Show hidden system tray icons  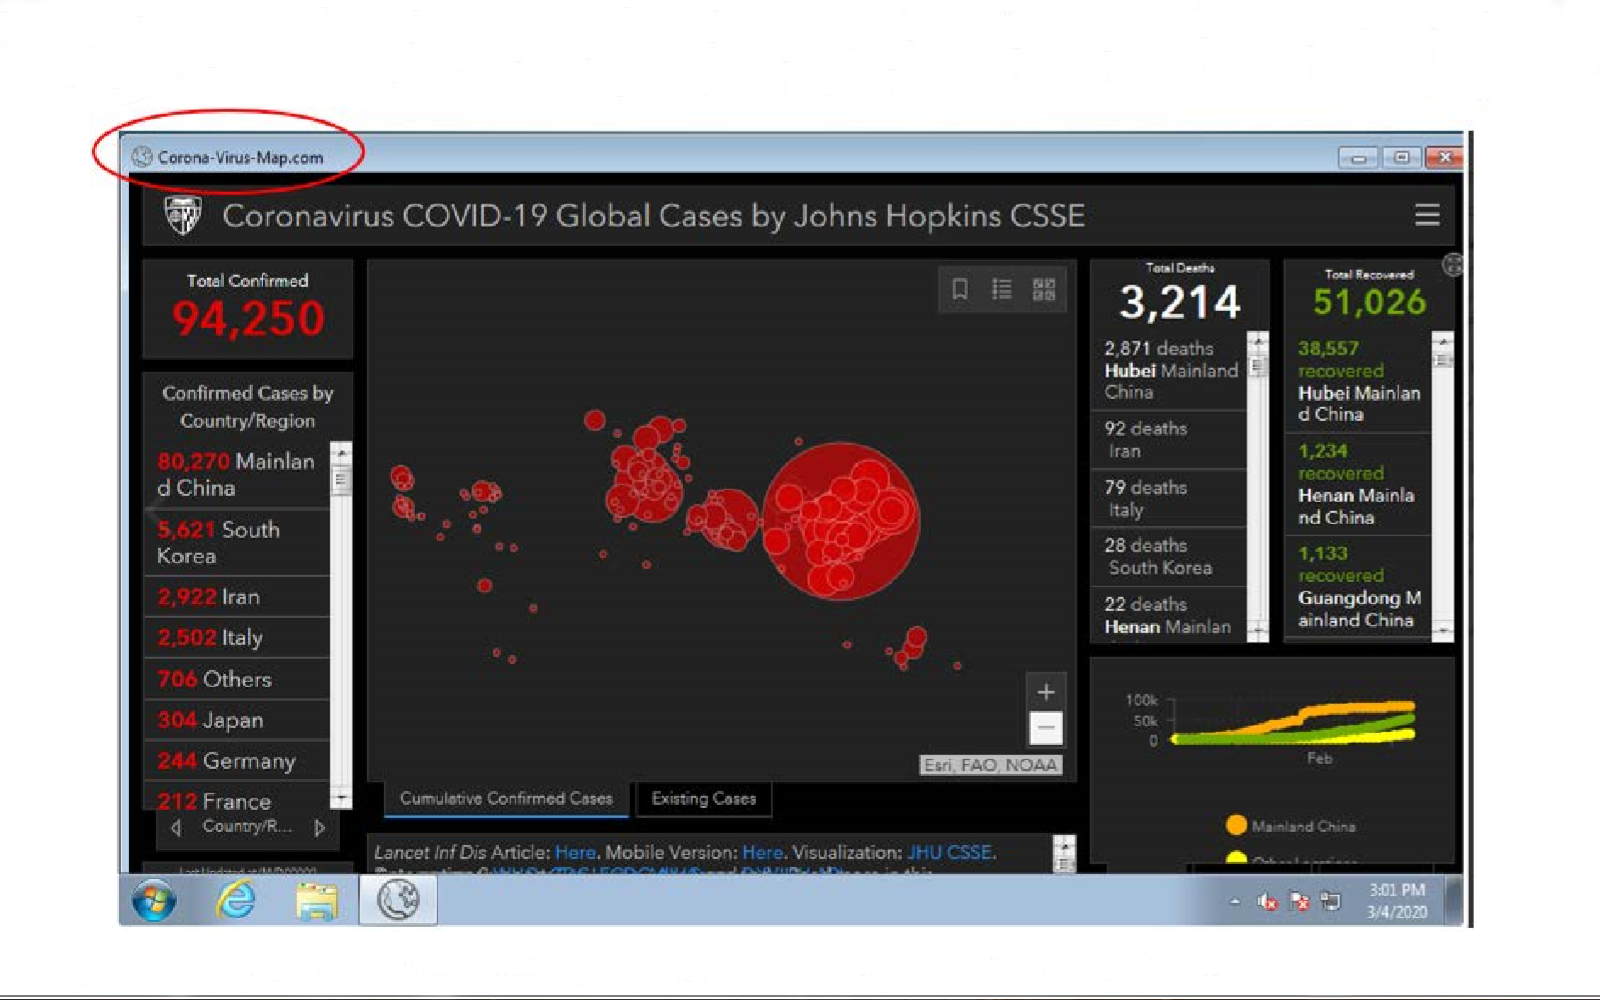pyautogui.click(x=1235, y=902)
